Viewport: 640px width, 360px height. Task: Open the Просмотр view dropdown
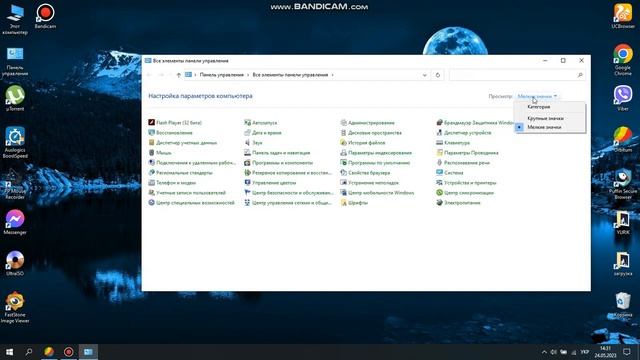(x=537, y=96)
